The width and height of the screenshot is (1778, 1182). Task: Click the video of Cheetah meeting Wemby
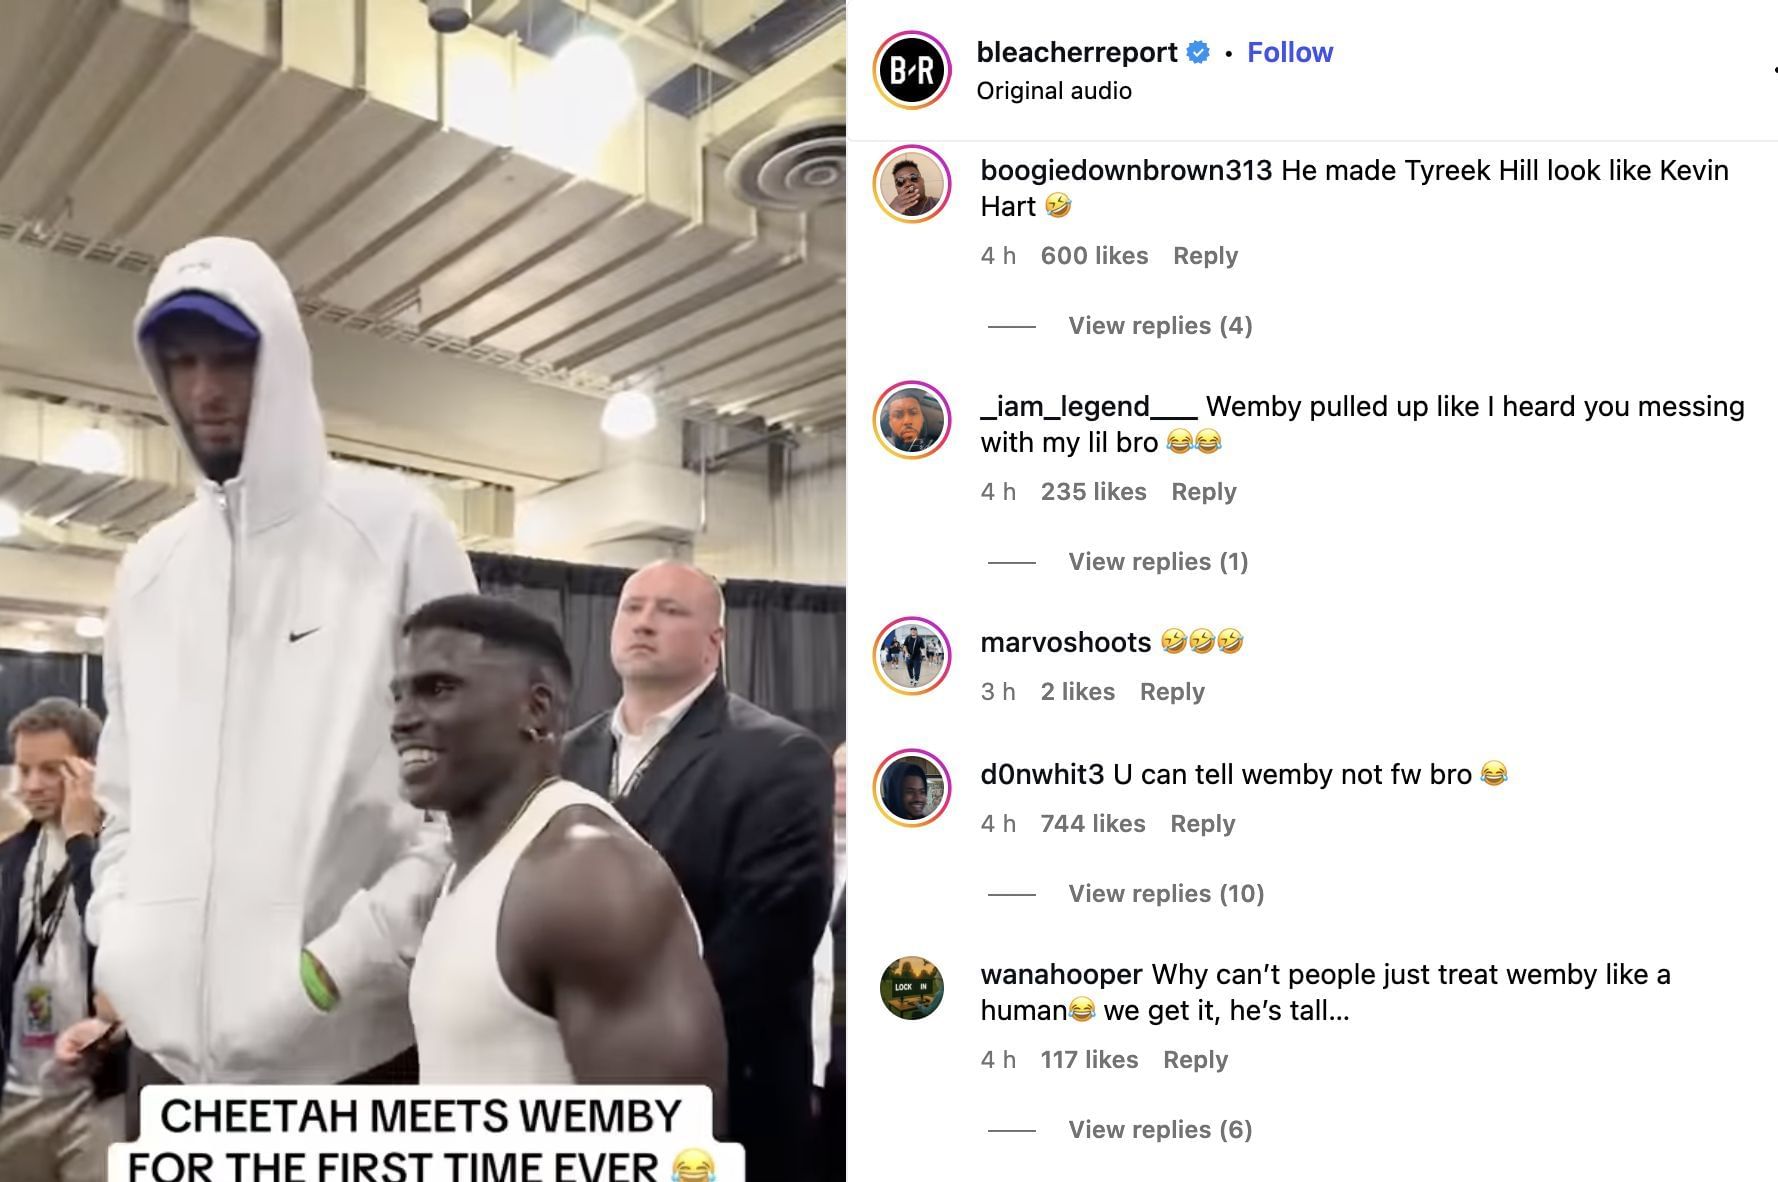coord(423,591)
